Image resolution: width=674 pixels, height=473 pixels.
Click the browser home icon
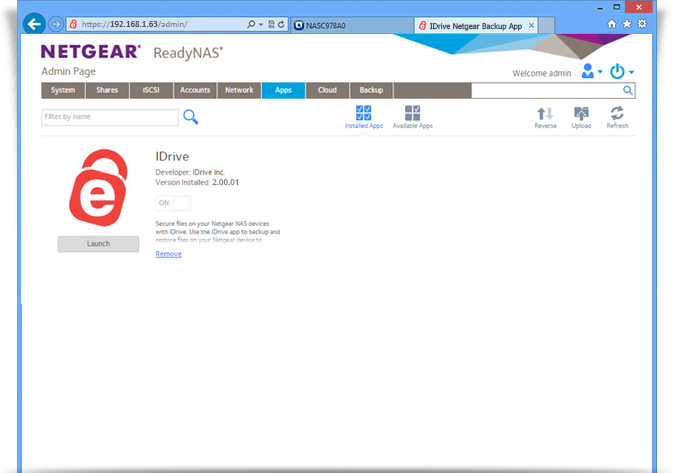(612, 24)
